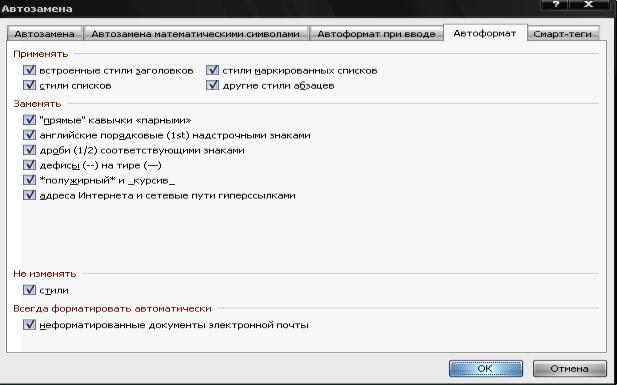617x385 pixels.
Task: Uncheck адреса Интернета и сетевые пути гиперссылками
Action: tap(30, 195)
